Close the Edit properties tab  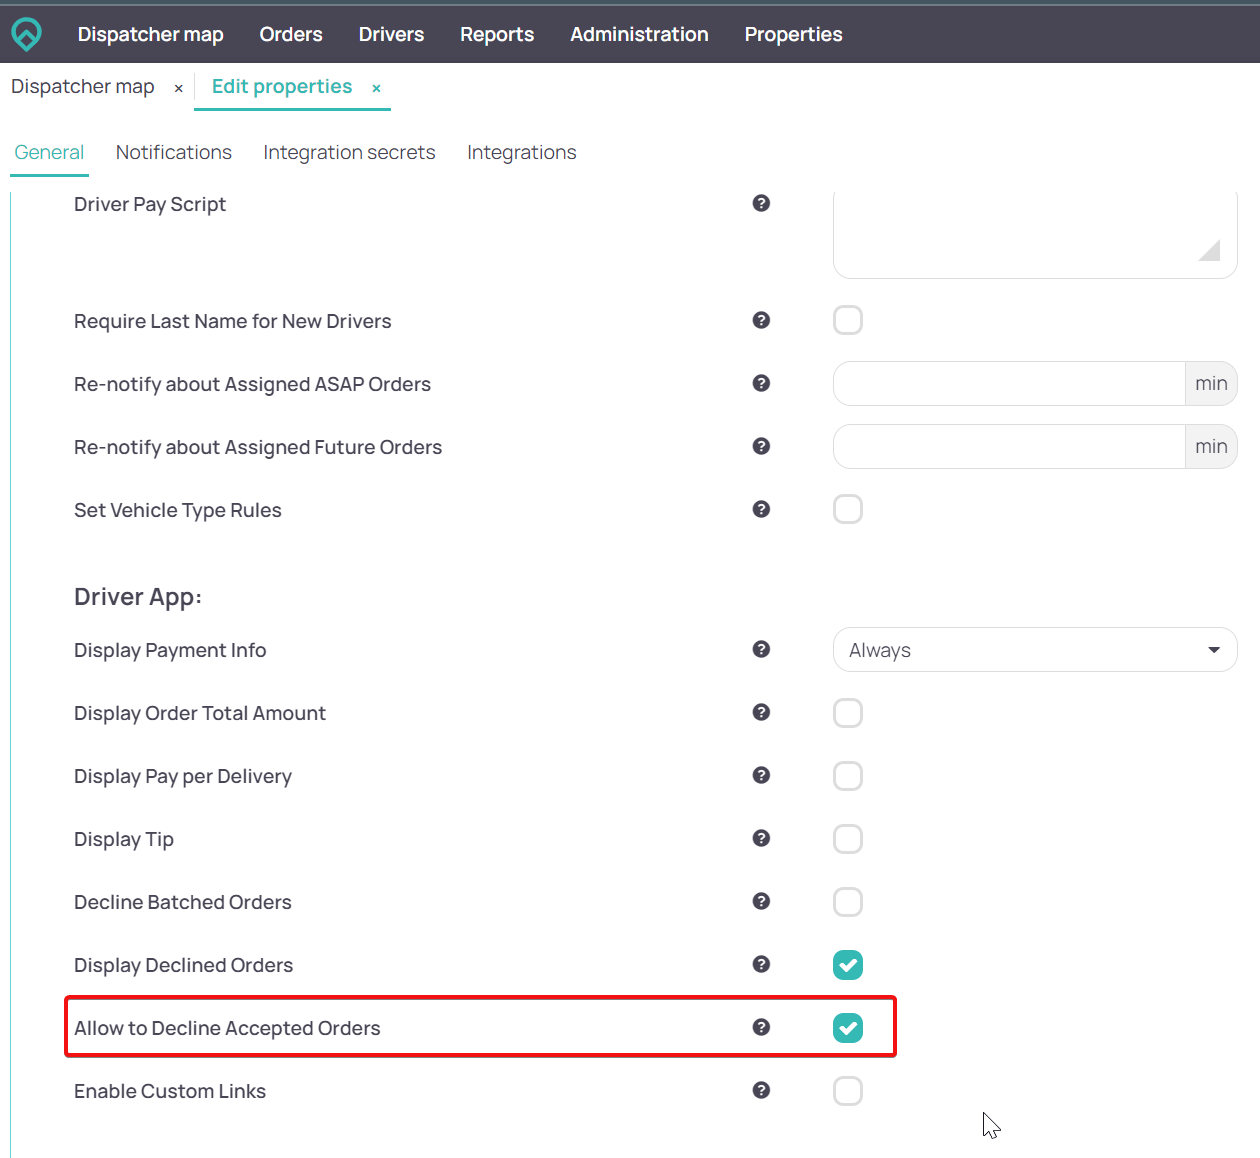click(377, 88)
